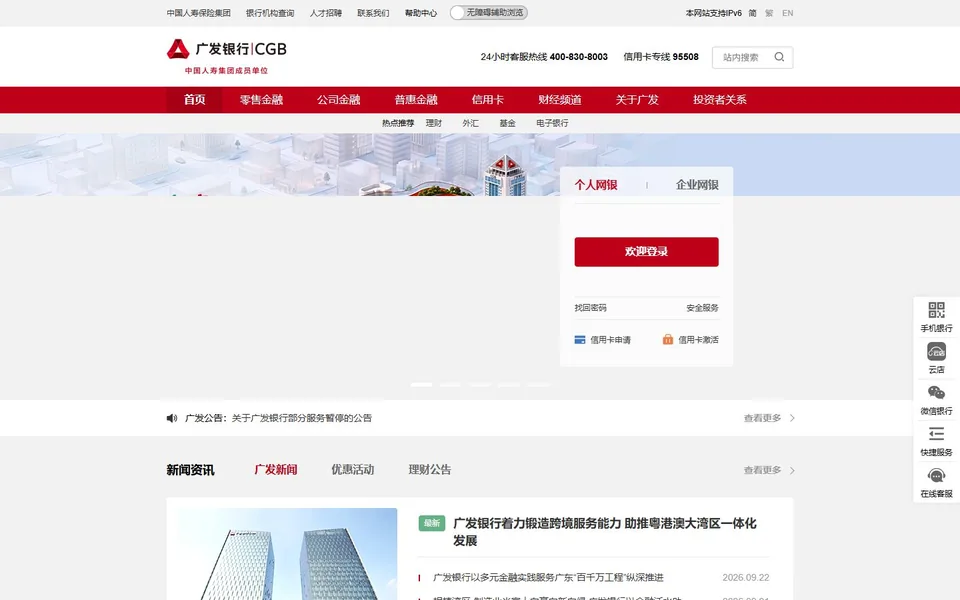Viewport: 960px width, 600px height.
Task: Switch to 优惠活动 tab
Action: tap(353, 470)
